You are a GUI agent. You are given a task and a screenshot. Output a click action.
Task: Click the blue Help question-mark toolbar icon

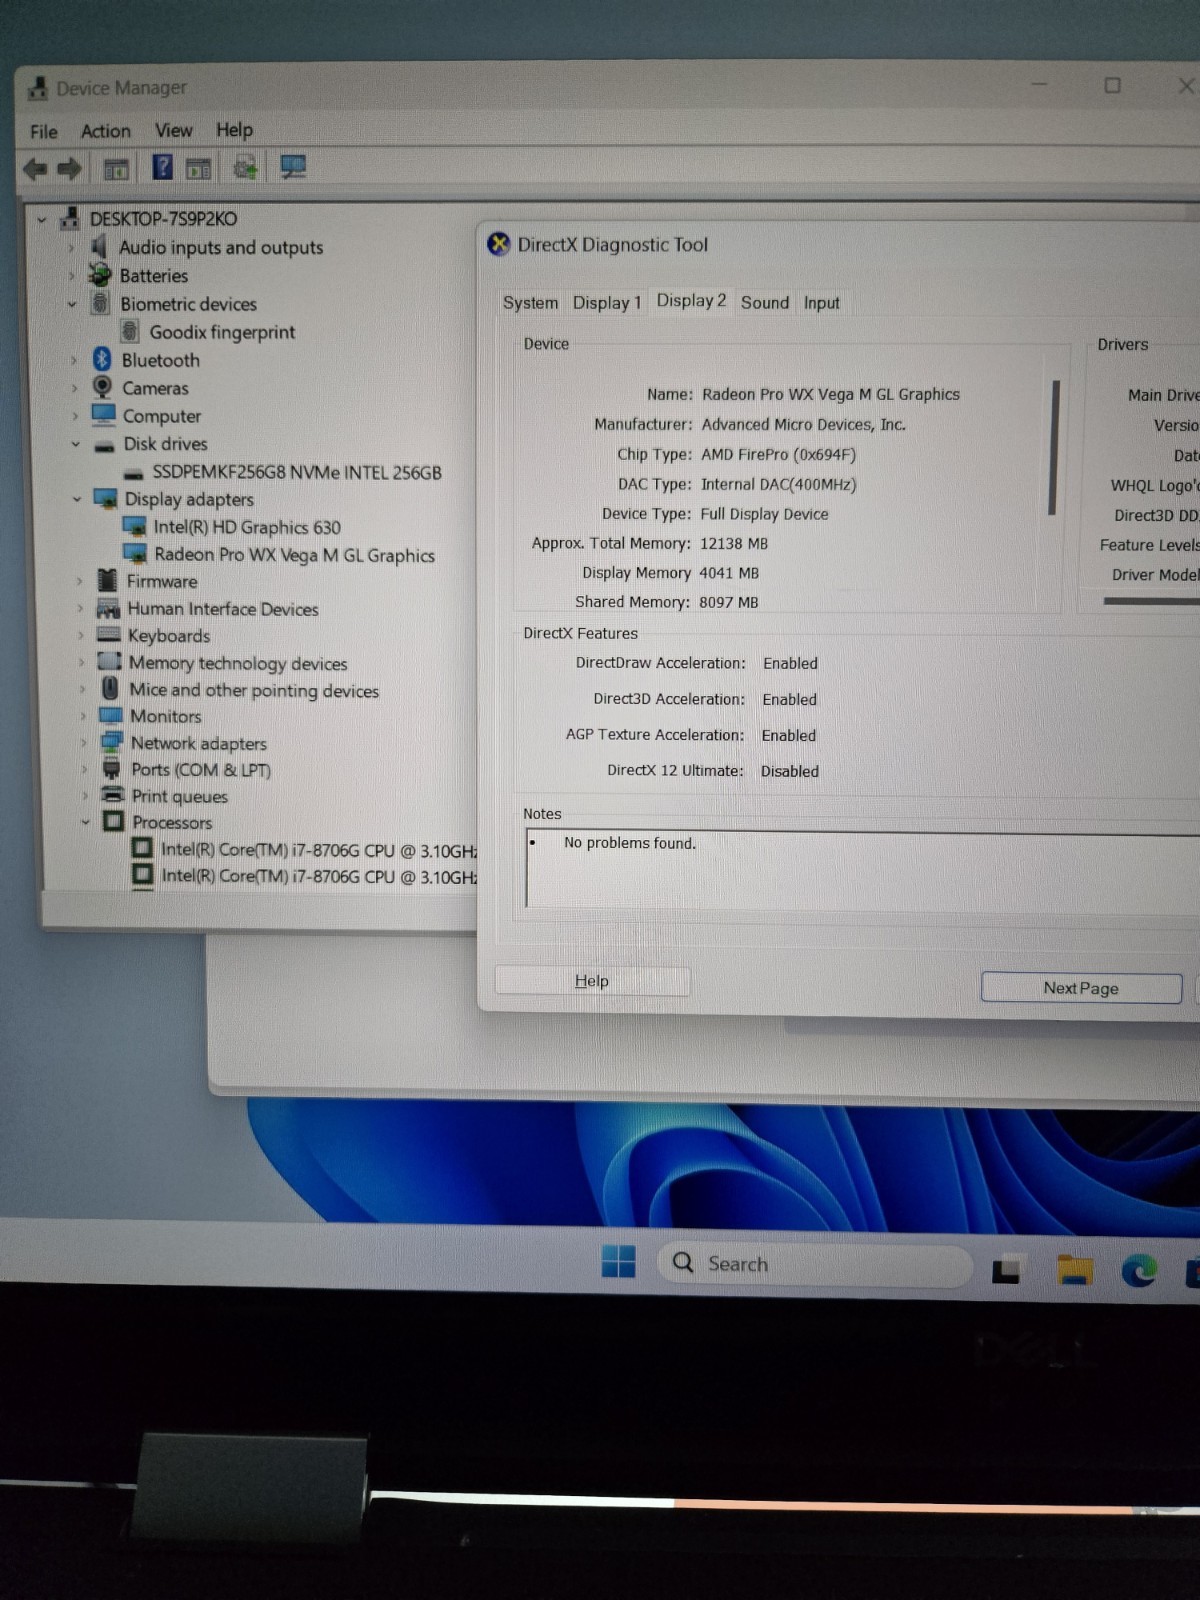tap(162, 167)
